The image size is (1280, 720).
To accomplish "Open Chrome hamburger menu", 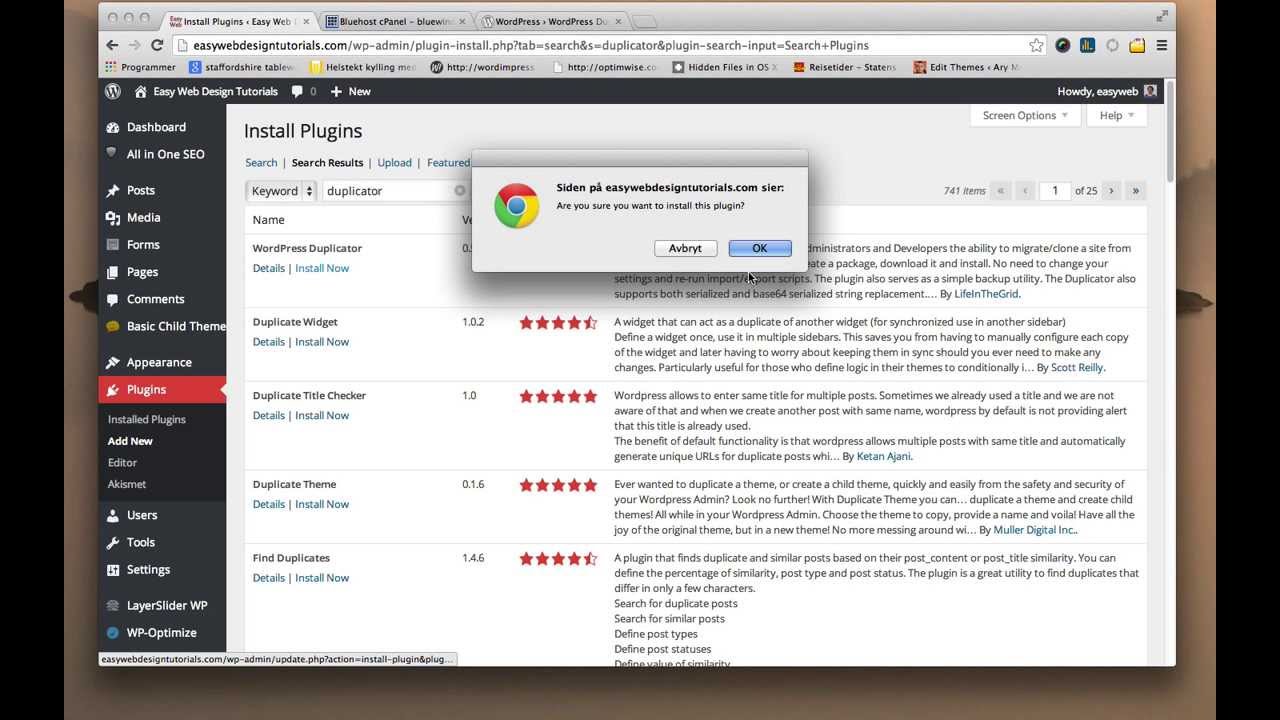I will (x=1161, y=45).
